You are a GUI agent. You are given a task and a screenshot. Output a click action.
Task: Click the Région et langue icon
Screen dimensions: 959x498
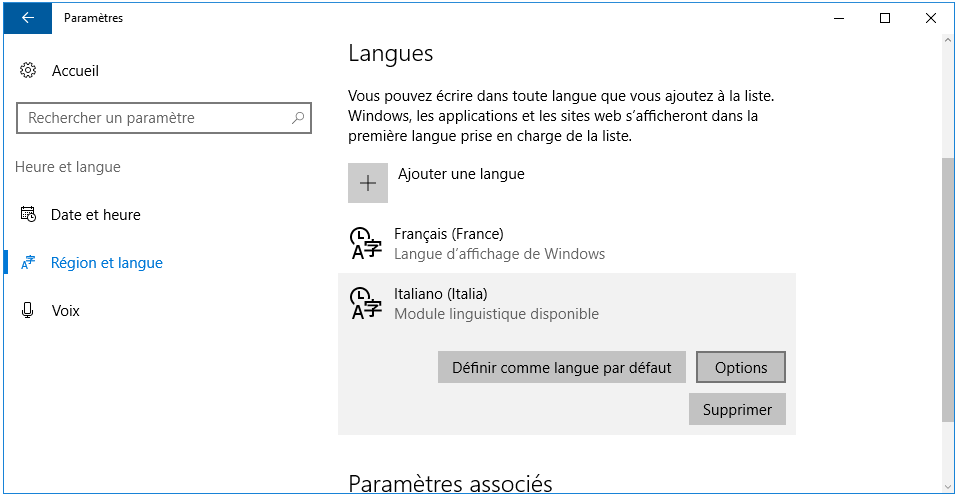[x=28, y=262]
